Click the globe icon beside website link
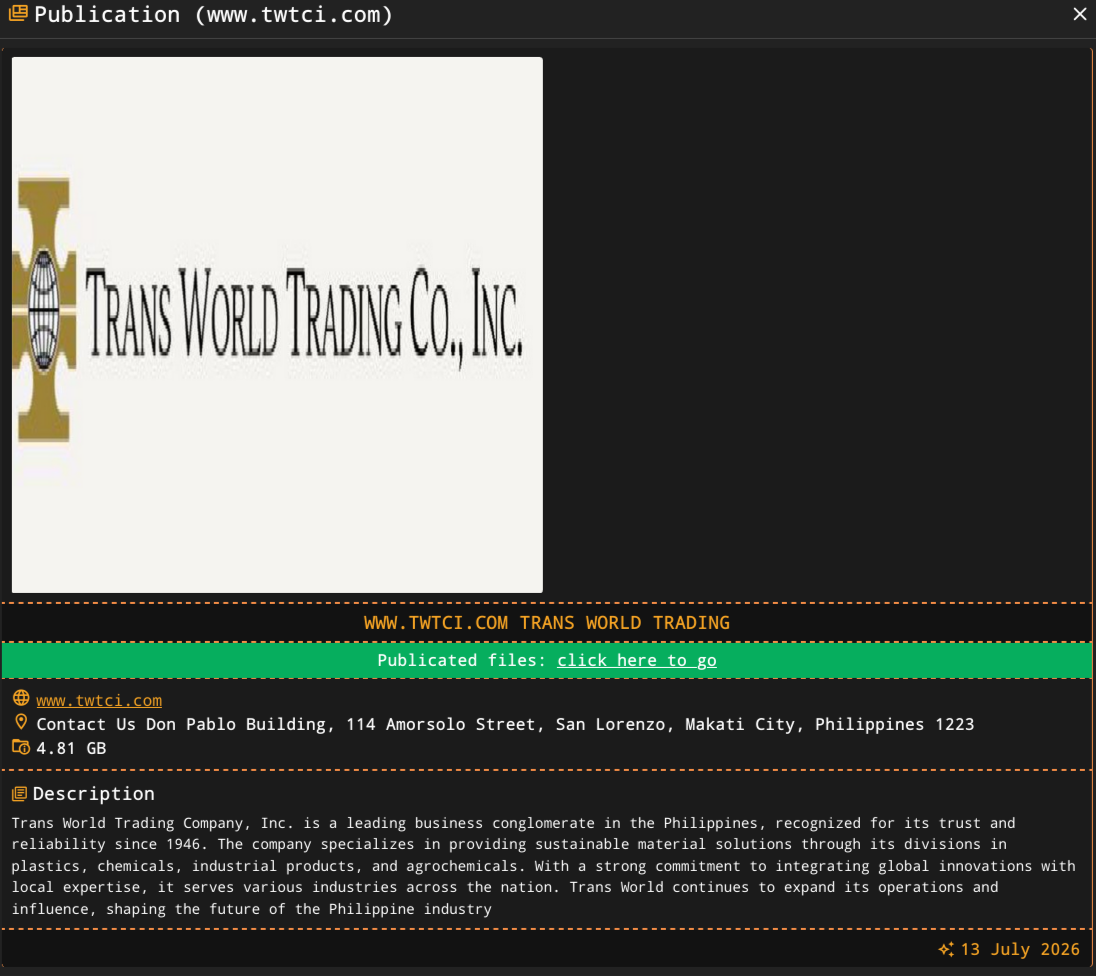Screen dimensions: 1096x976 (21, 698)
